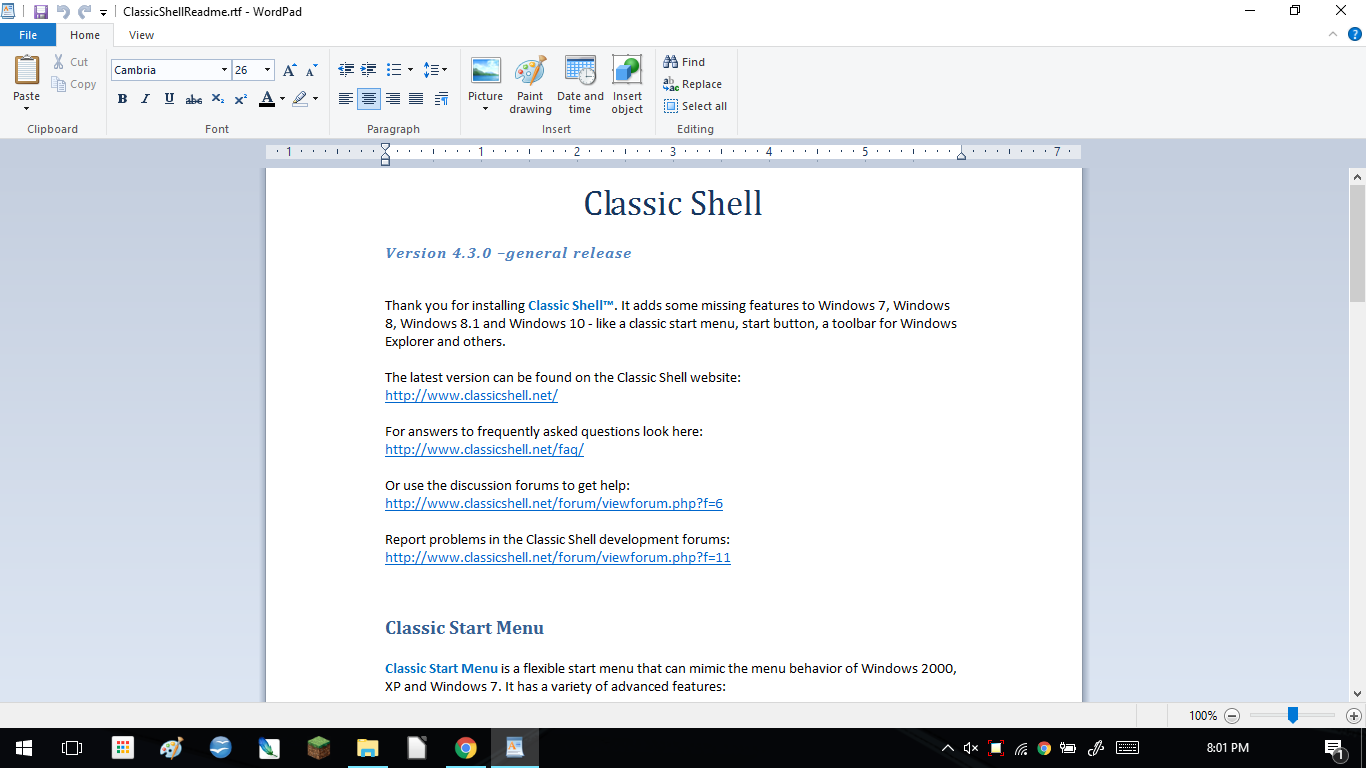1366x768 pixels.
Task: Click the Copy button
Action: click(x=74, y=84)
